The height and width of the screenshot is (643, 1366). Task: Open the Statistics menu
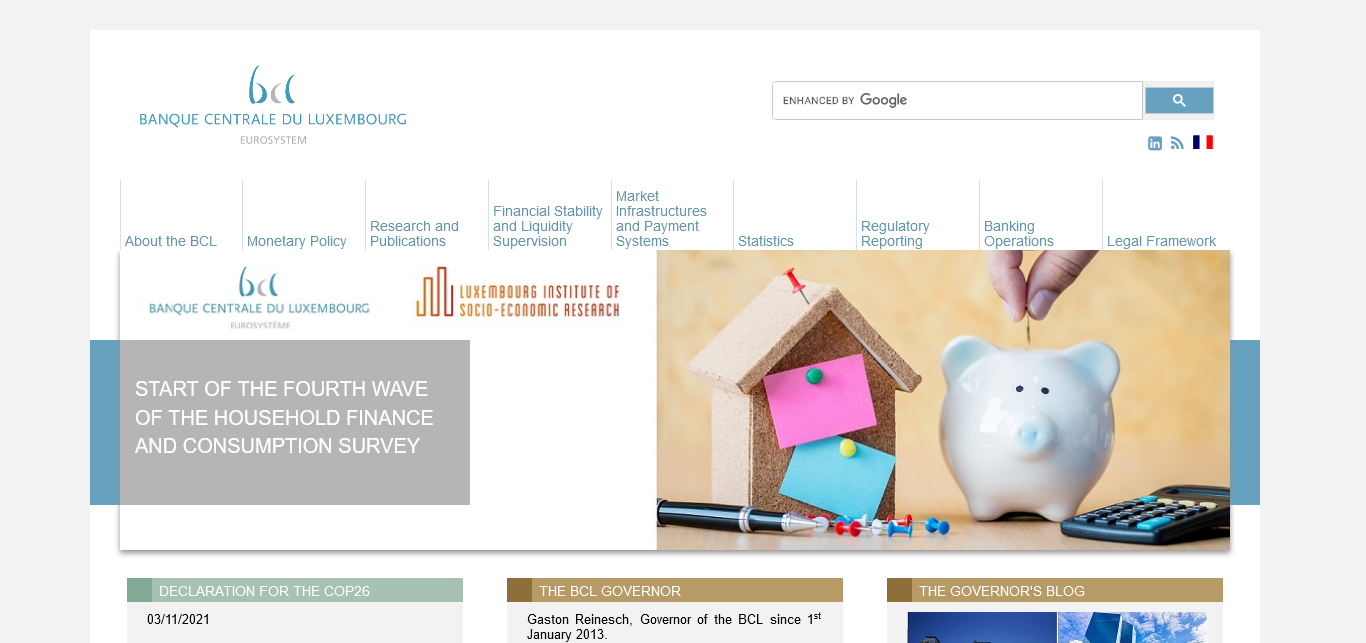(766, 241)
